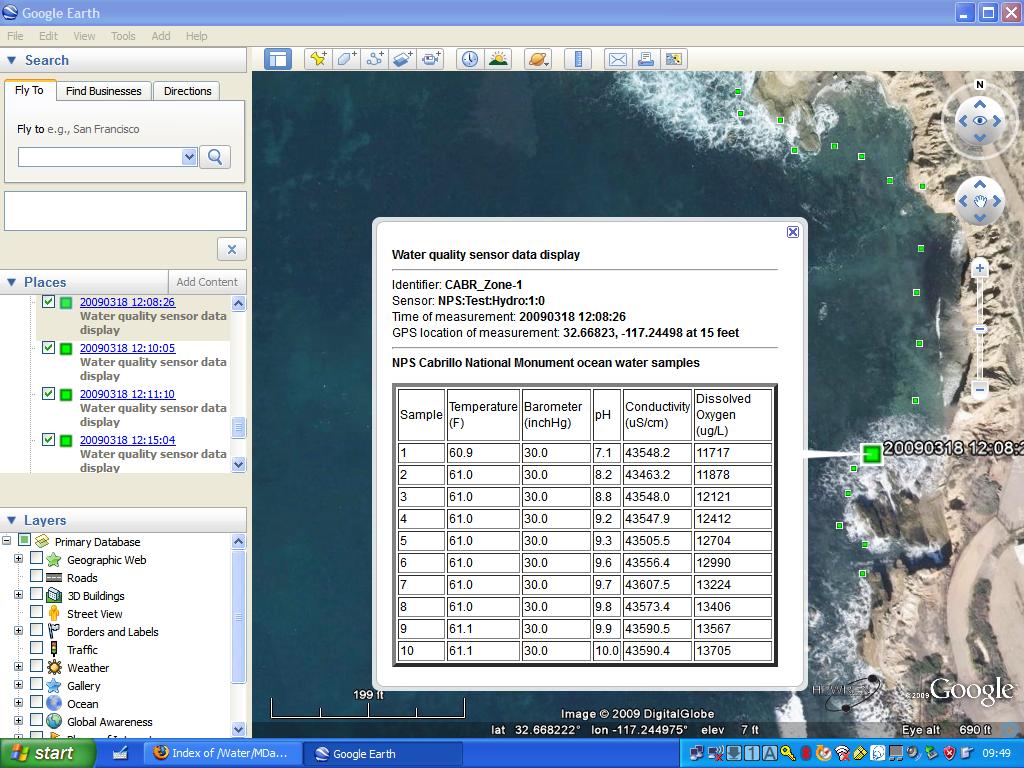Switch planets with the Saturn icon
The height and width of the screenshot is (768, 1024).
(538, 59)
